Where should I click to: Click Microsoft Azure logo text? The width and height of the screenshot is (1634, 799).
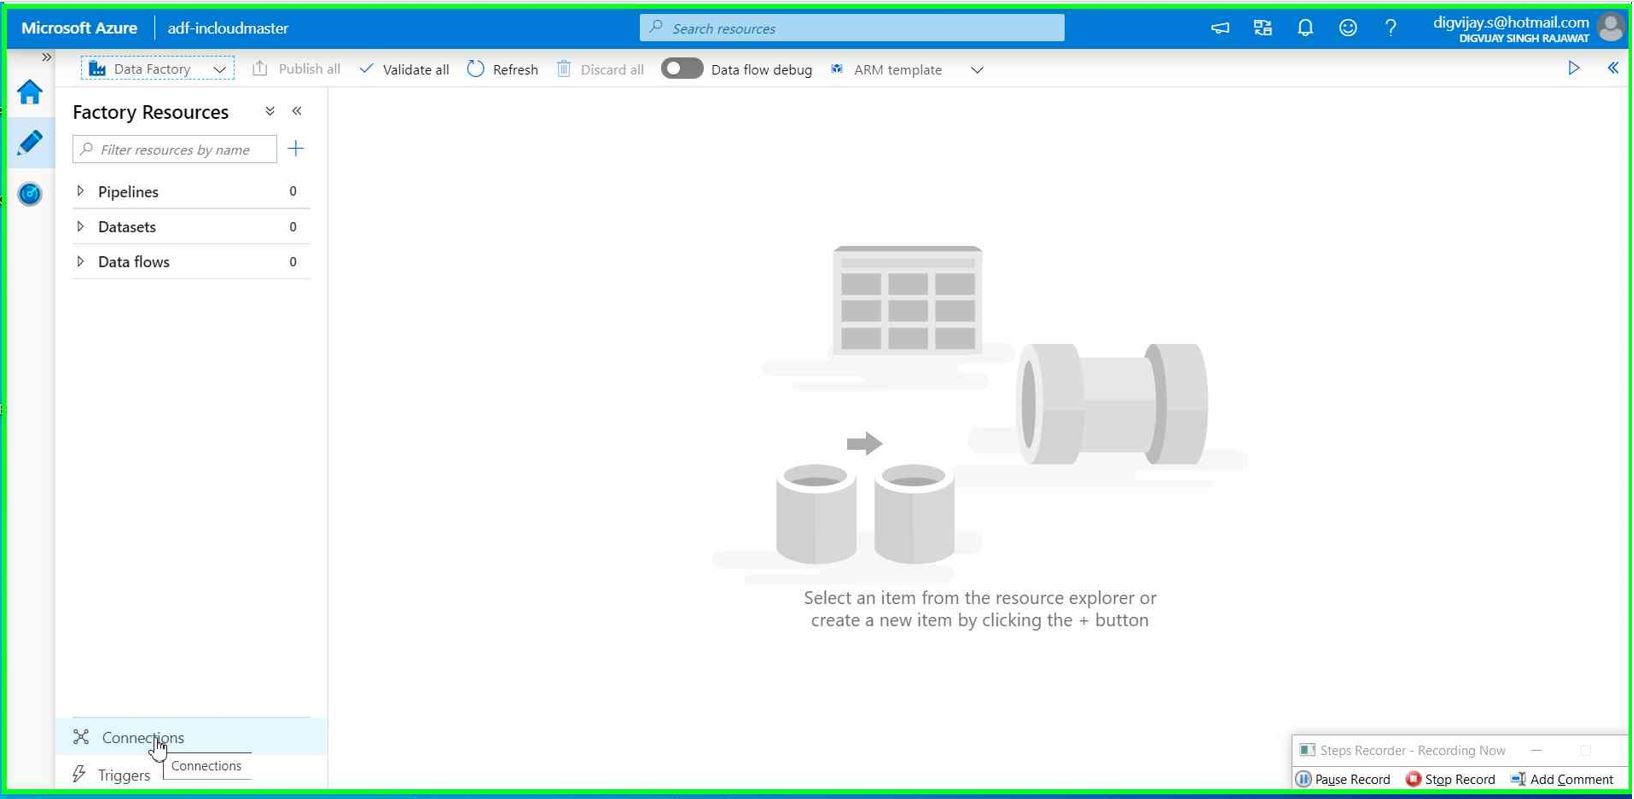(x=80, y=28)
